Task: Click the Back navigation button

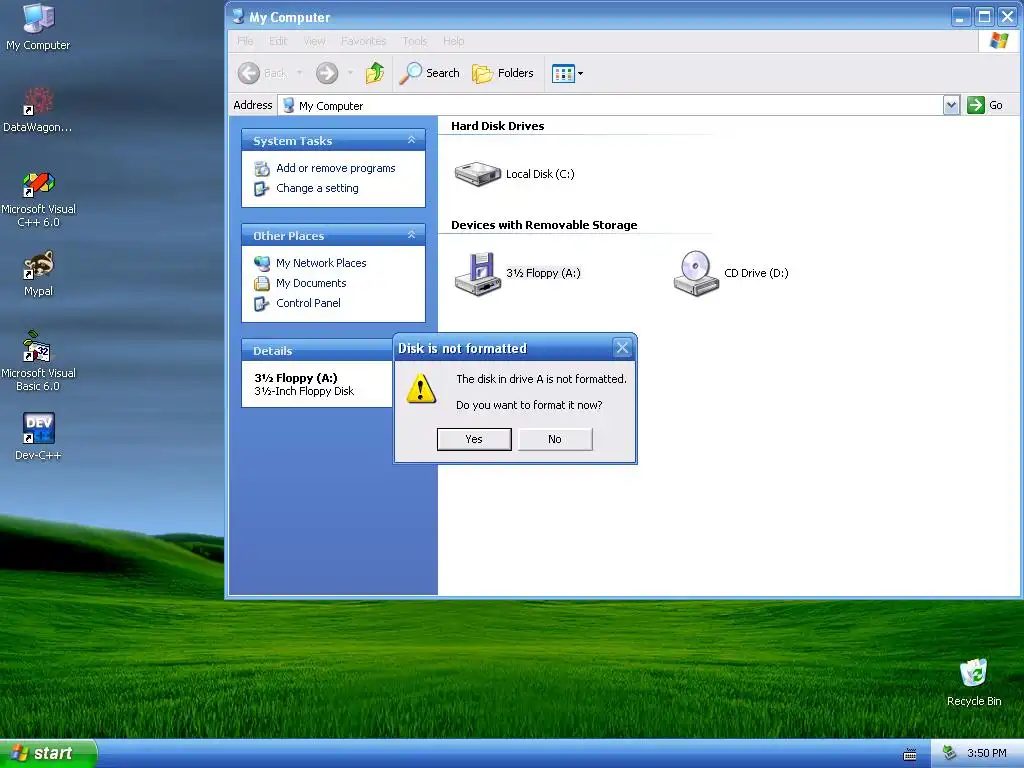Action: [x=263, y=73]
